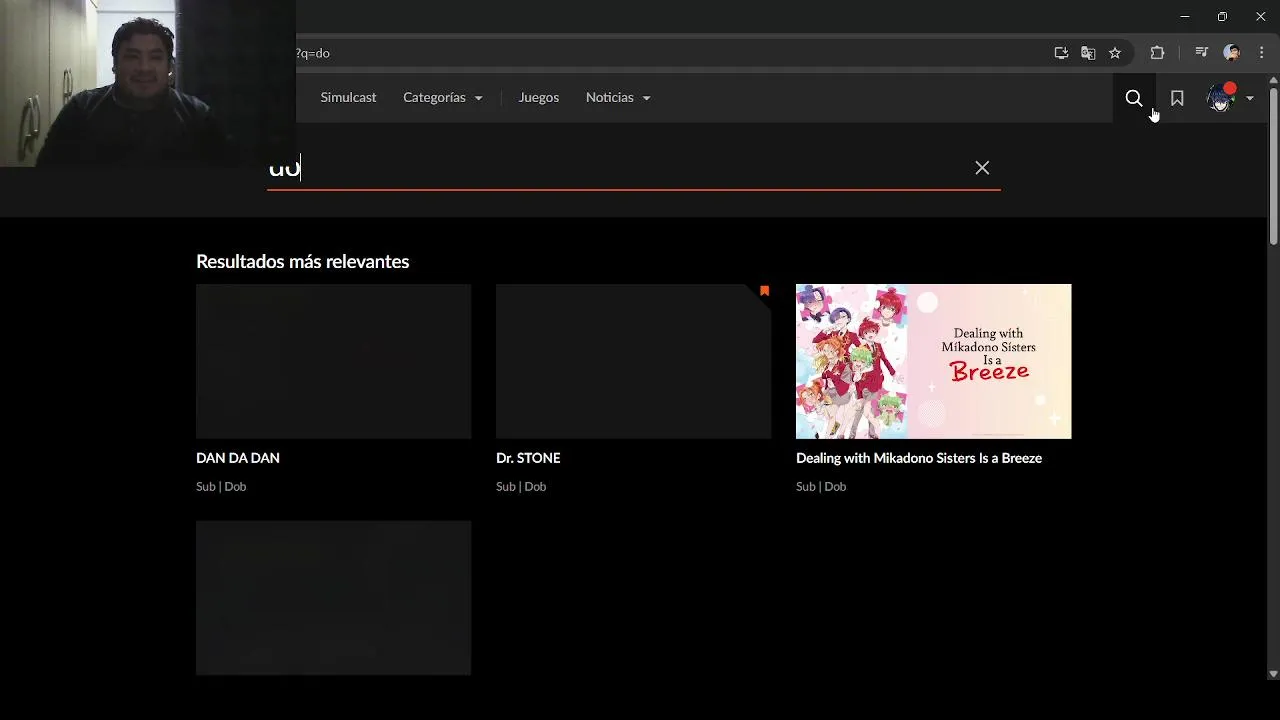
Task: Open the Crunchyroll profile avatar menu
Action: pos(1220,98)
